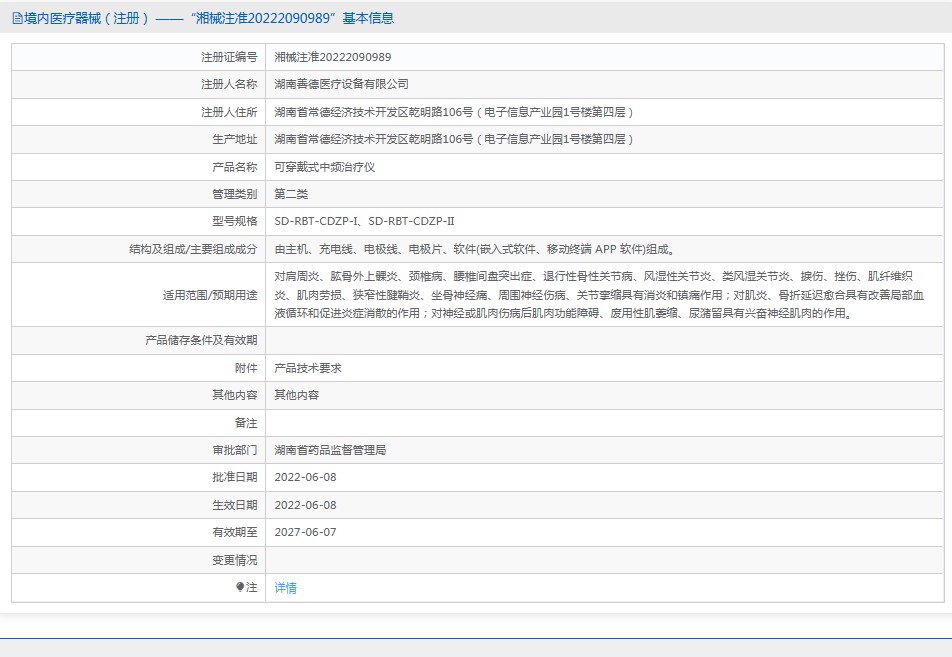Viewport: 952px width, 657px height.
Task: Click registration number 湘械注准20222090989 in table
Action: coord(333,57)
